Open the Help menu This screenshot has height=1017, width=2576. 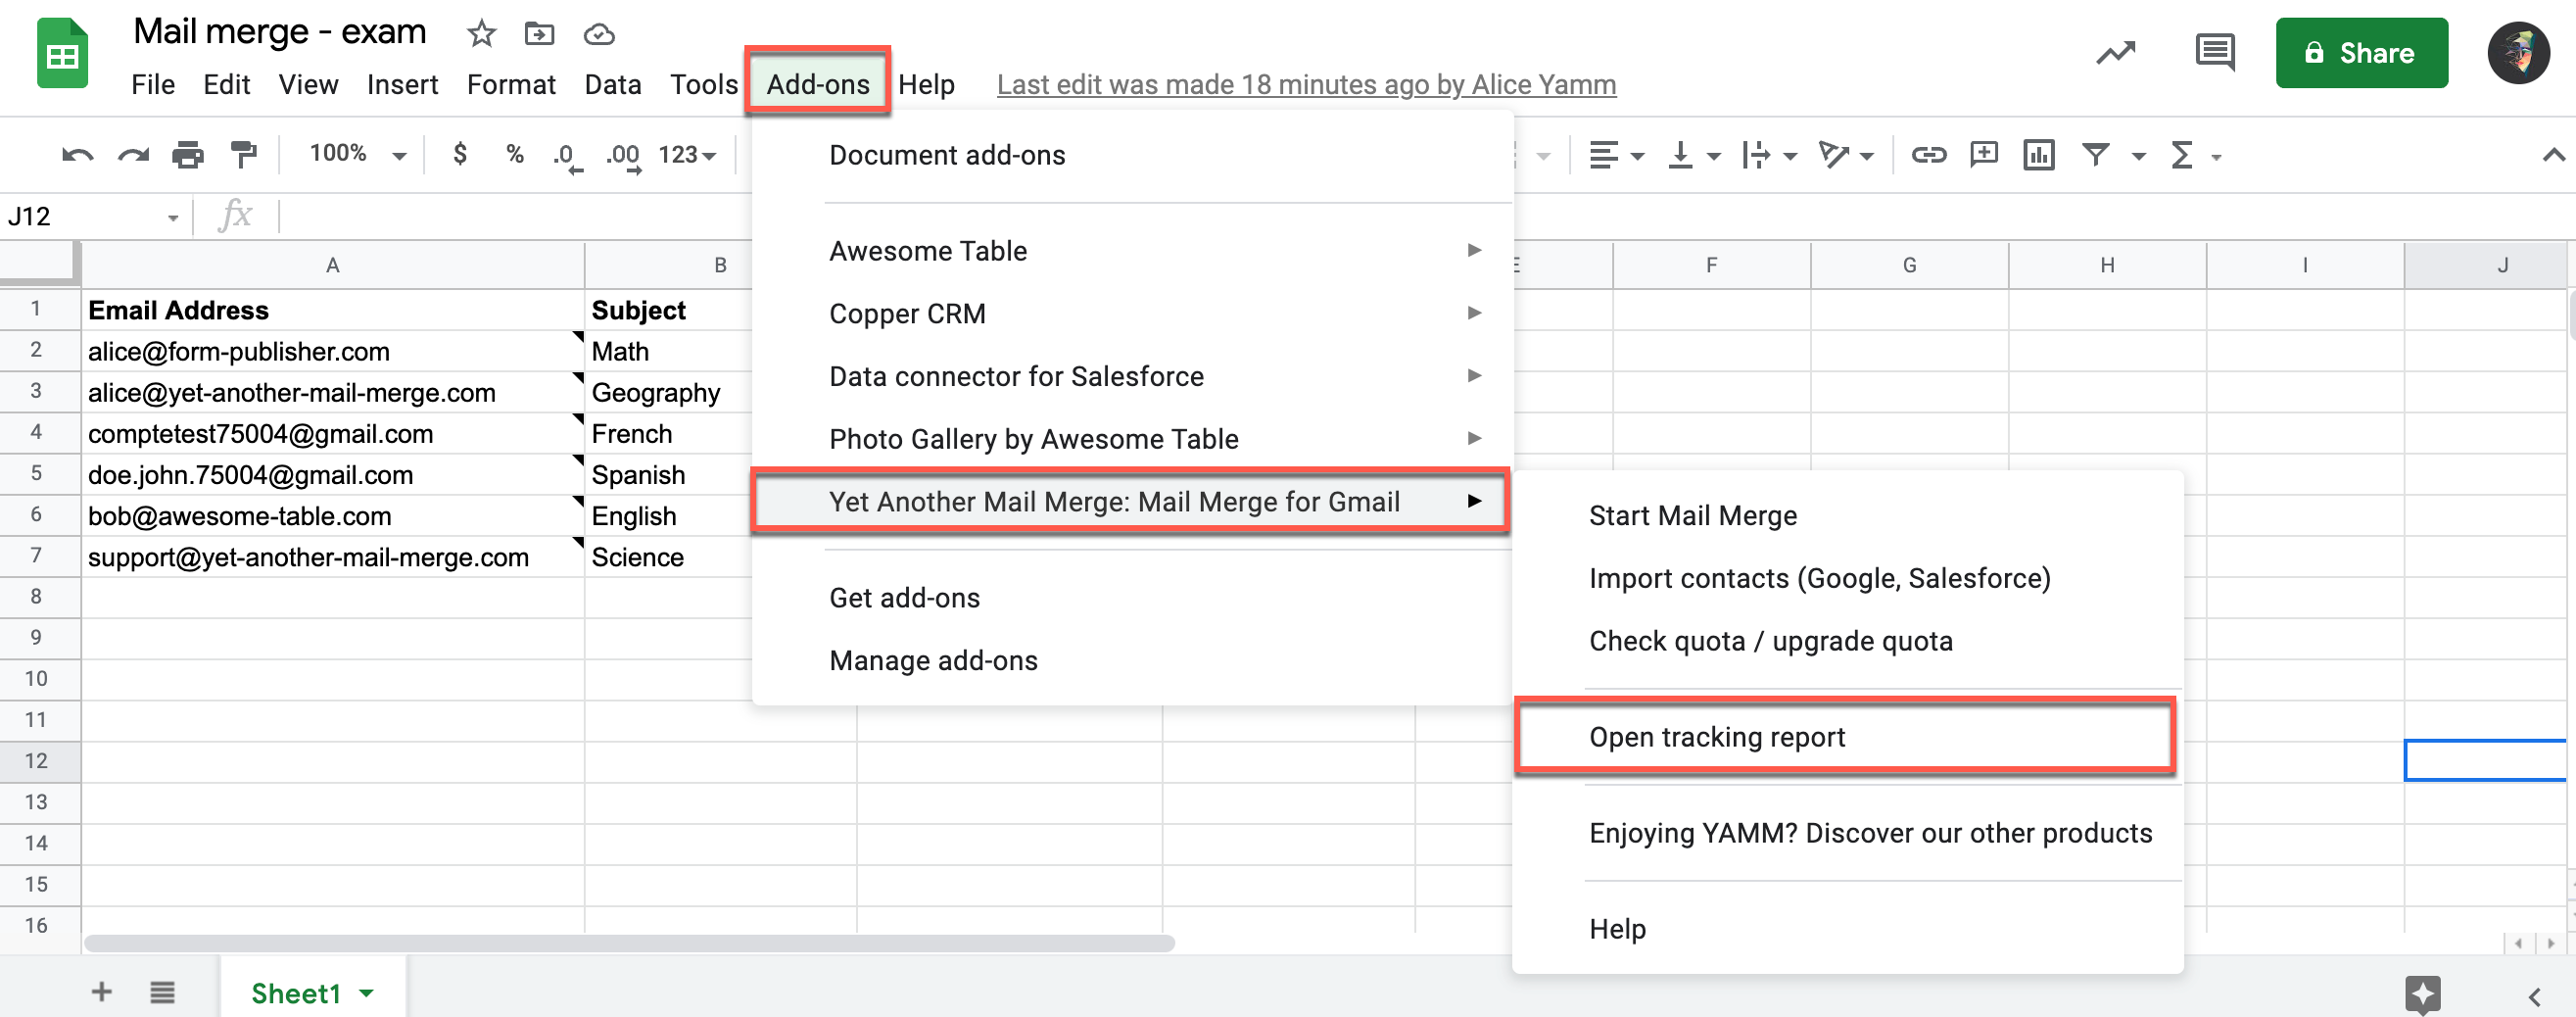coord(926,84)
